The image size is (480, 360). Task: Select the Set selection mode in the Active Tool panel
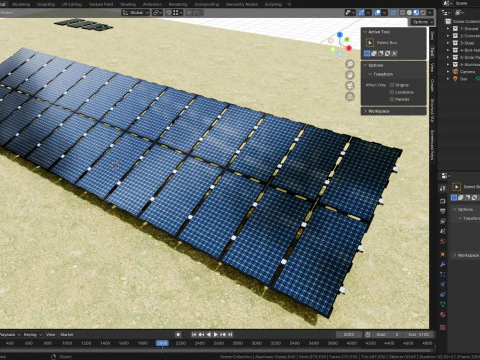367,53
